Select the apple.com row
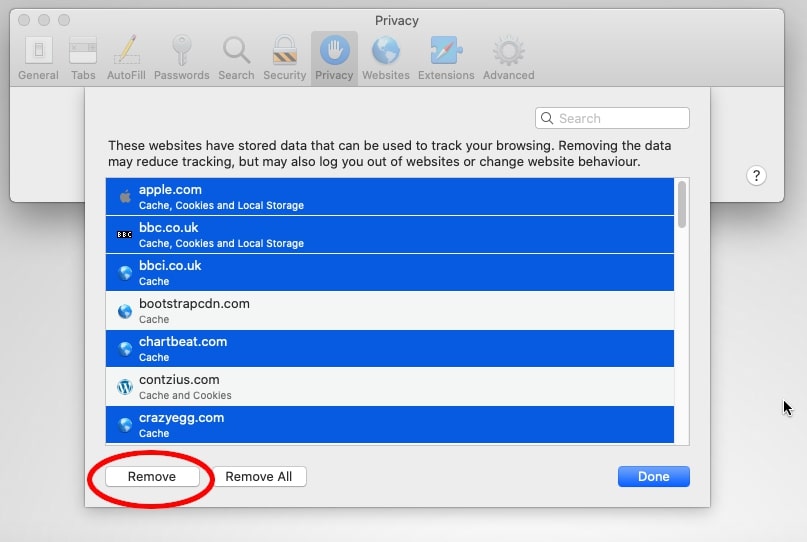Viewport: 807px width, 542px height. (390, 197)
